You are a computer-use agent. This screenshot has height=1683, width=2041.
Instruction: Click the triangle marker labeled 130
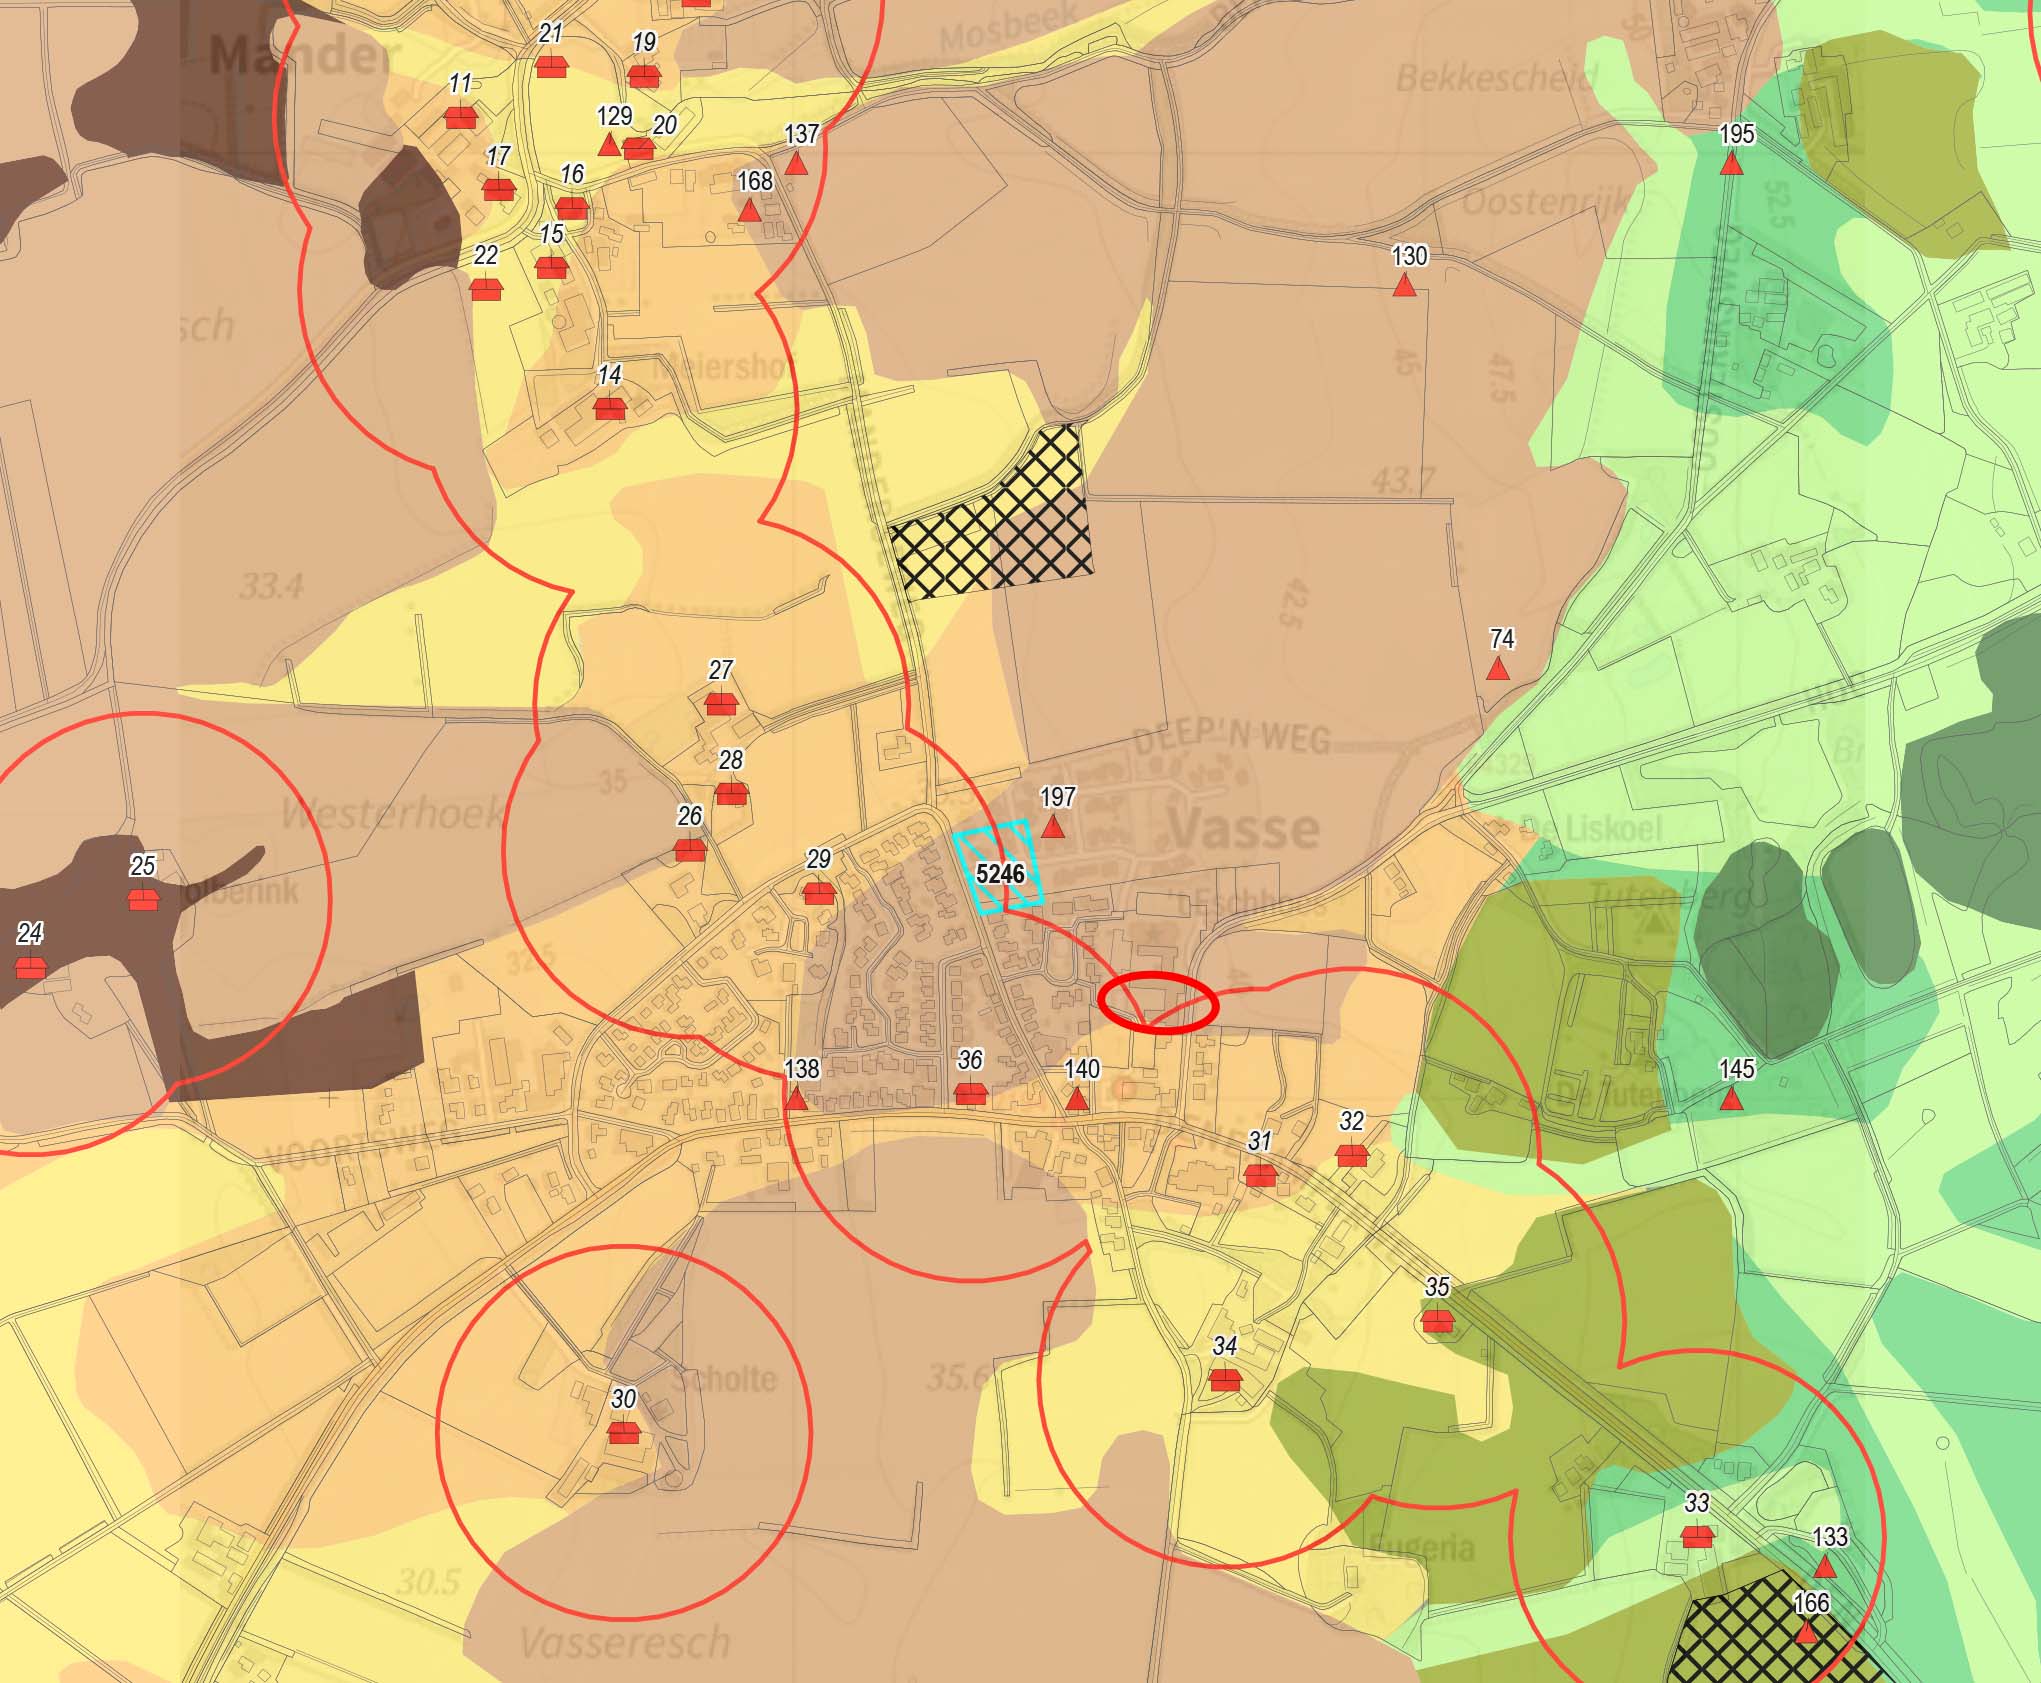1405,286
